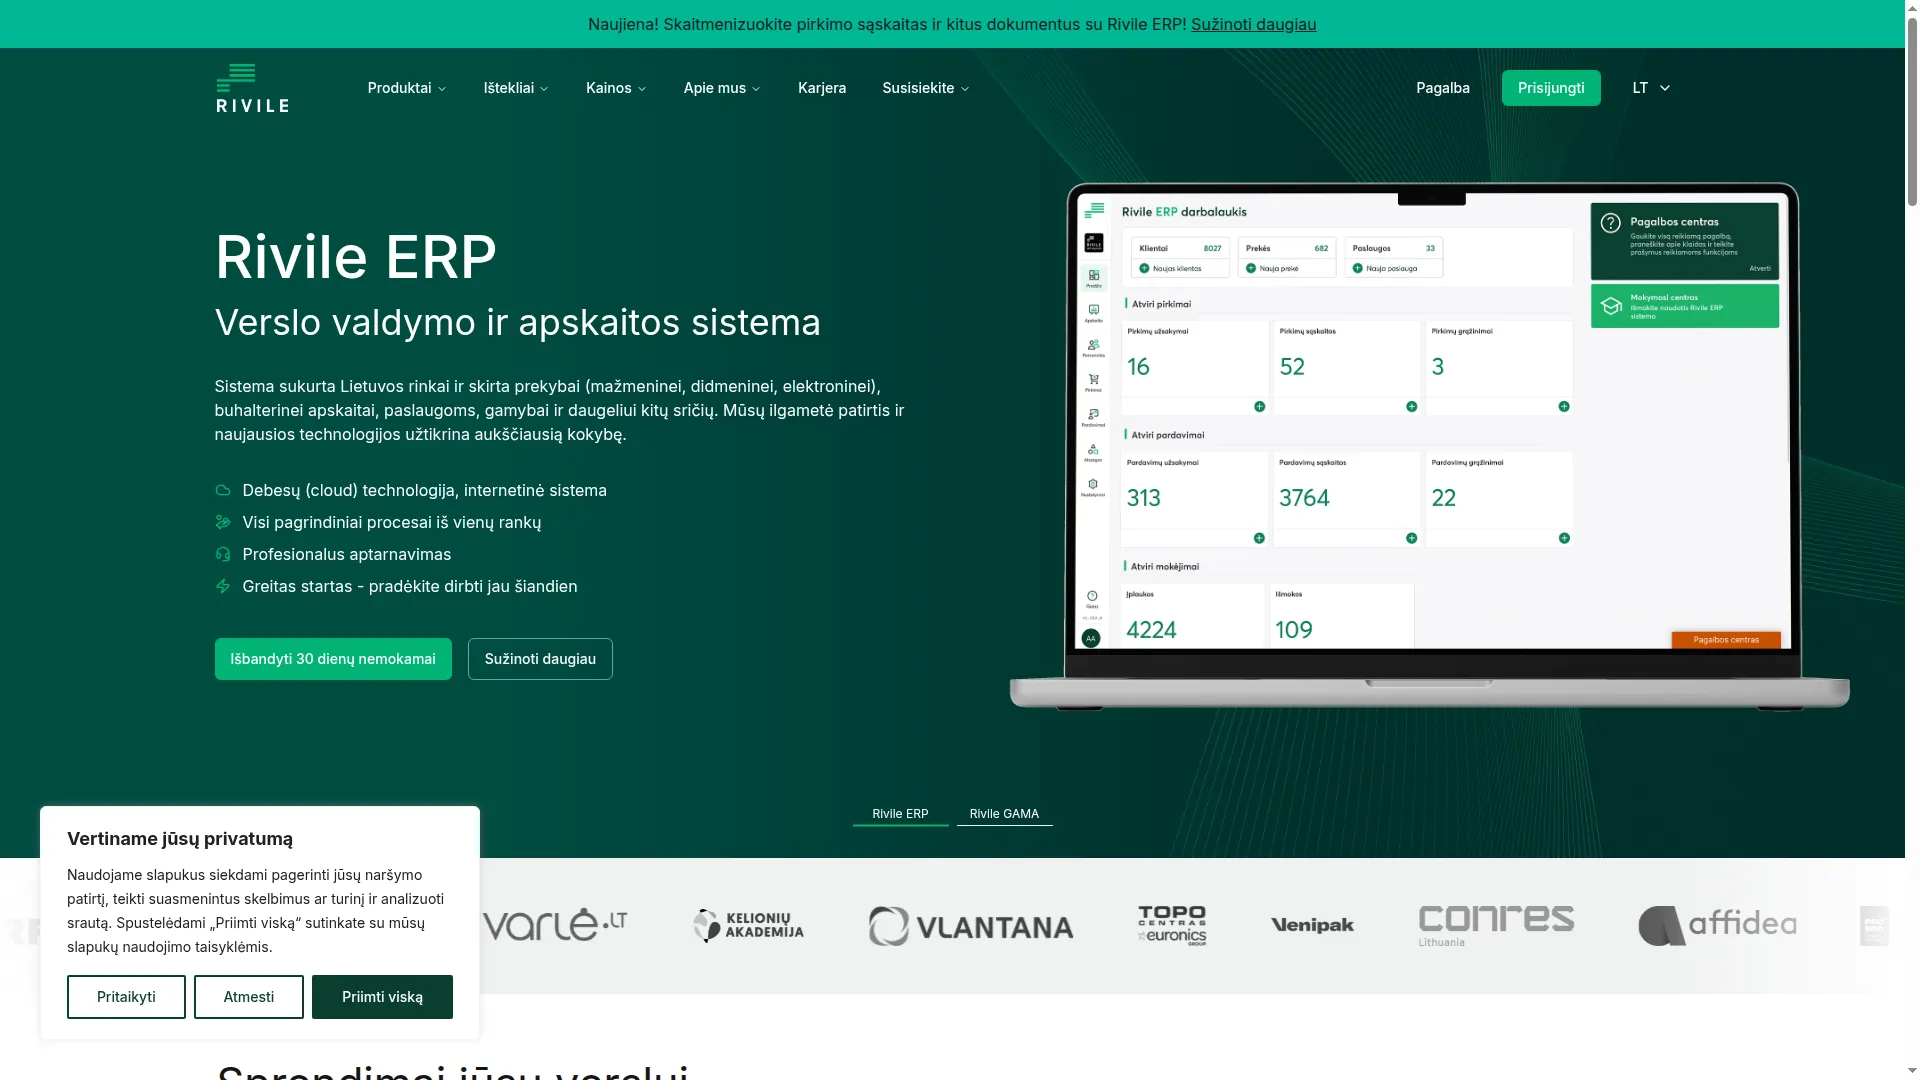Reject cookies with Atmesti
Image resolution: width=1920 pixels, height=1080 pixels.
pyautogui.click(x=249, y=997)
